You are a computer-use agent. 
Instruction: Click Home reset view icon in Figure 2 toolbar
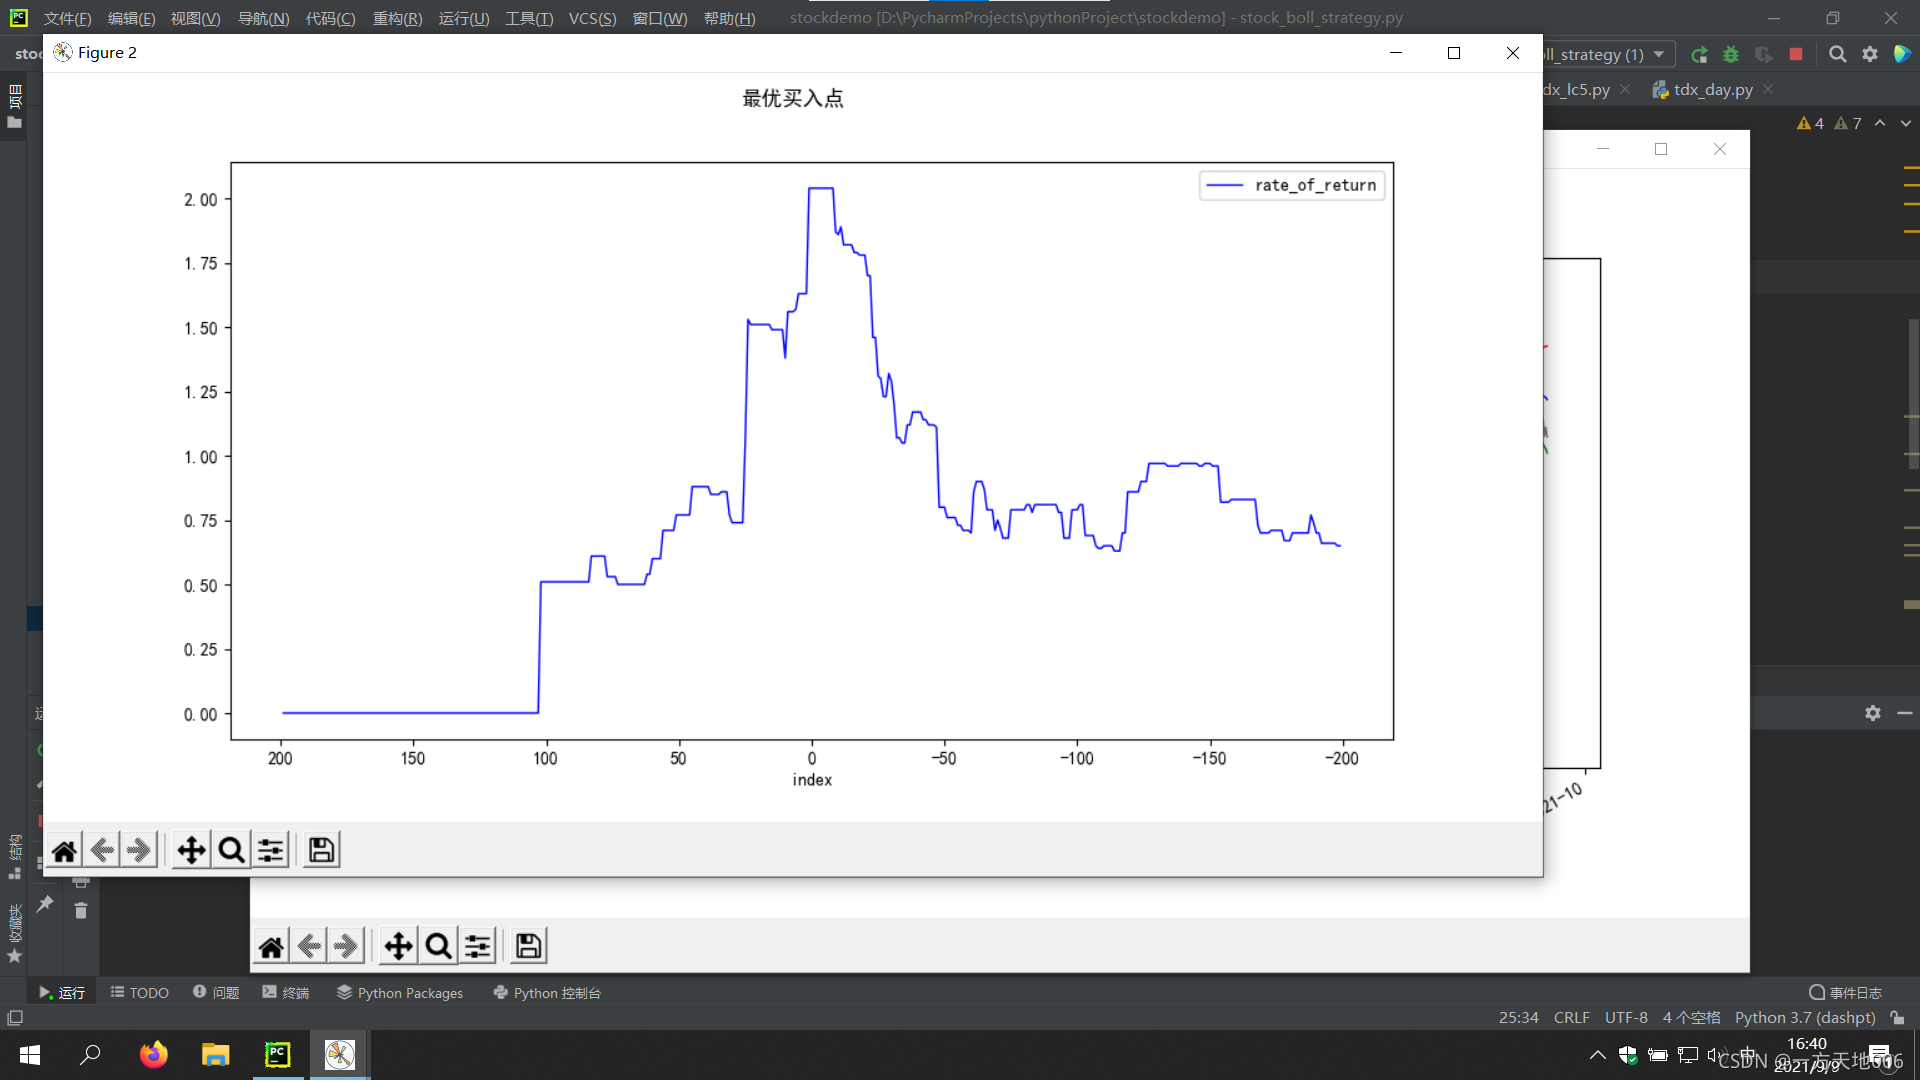64,850
